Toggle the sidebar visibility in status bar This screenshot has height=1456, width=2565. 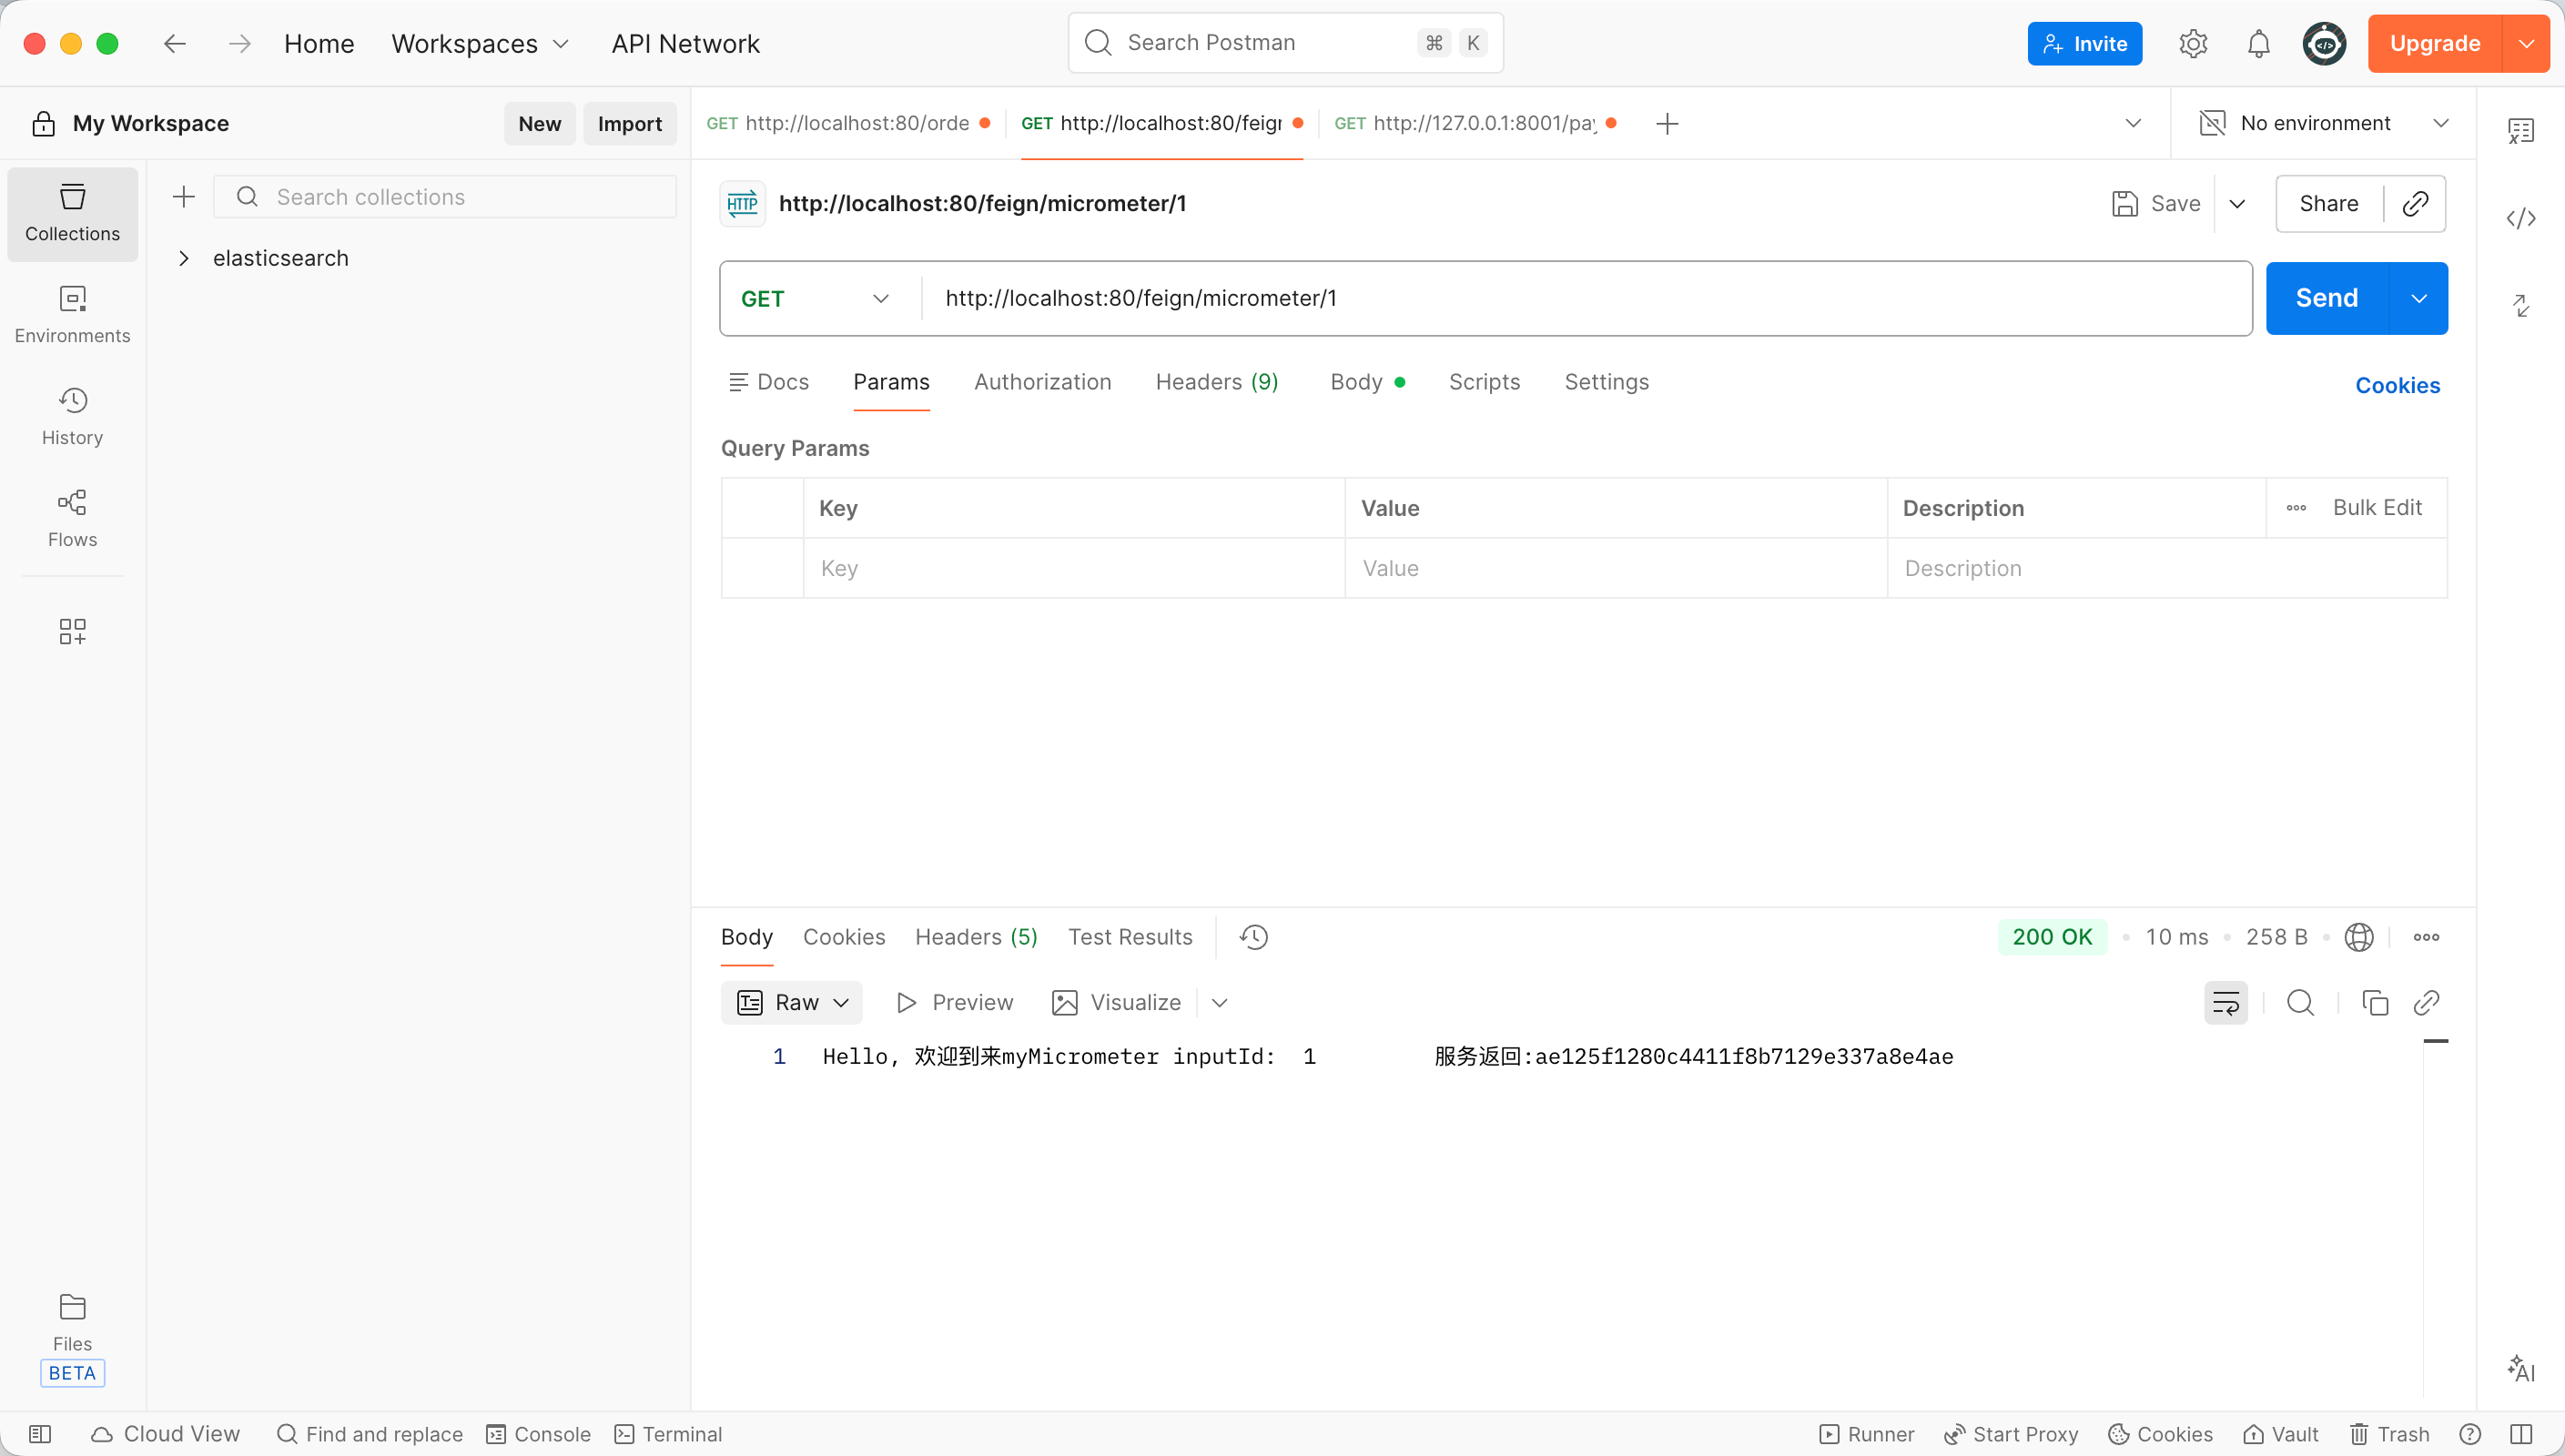(40, 1434)
